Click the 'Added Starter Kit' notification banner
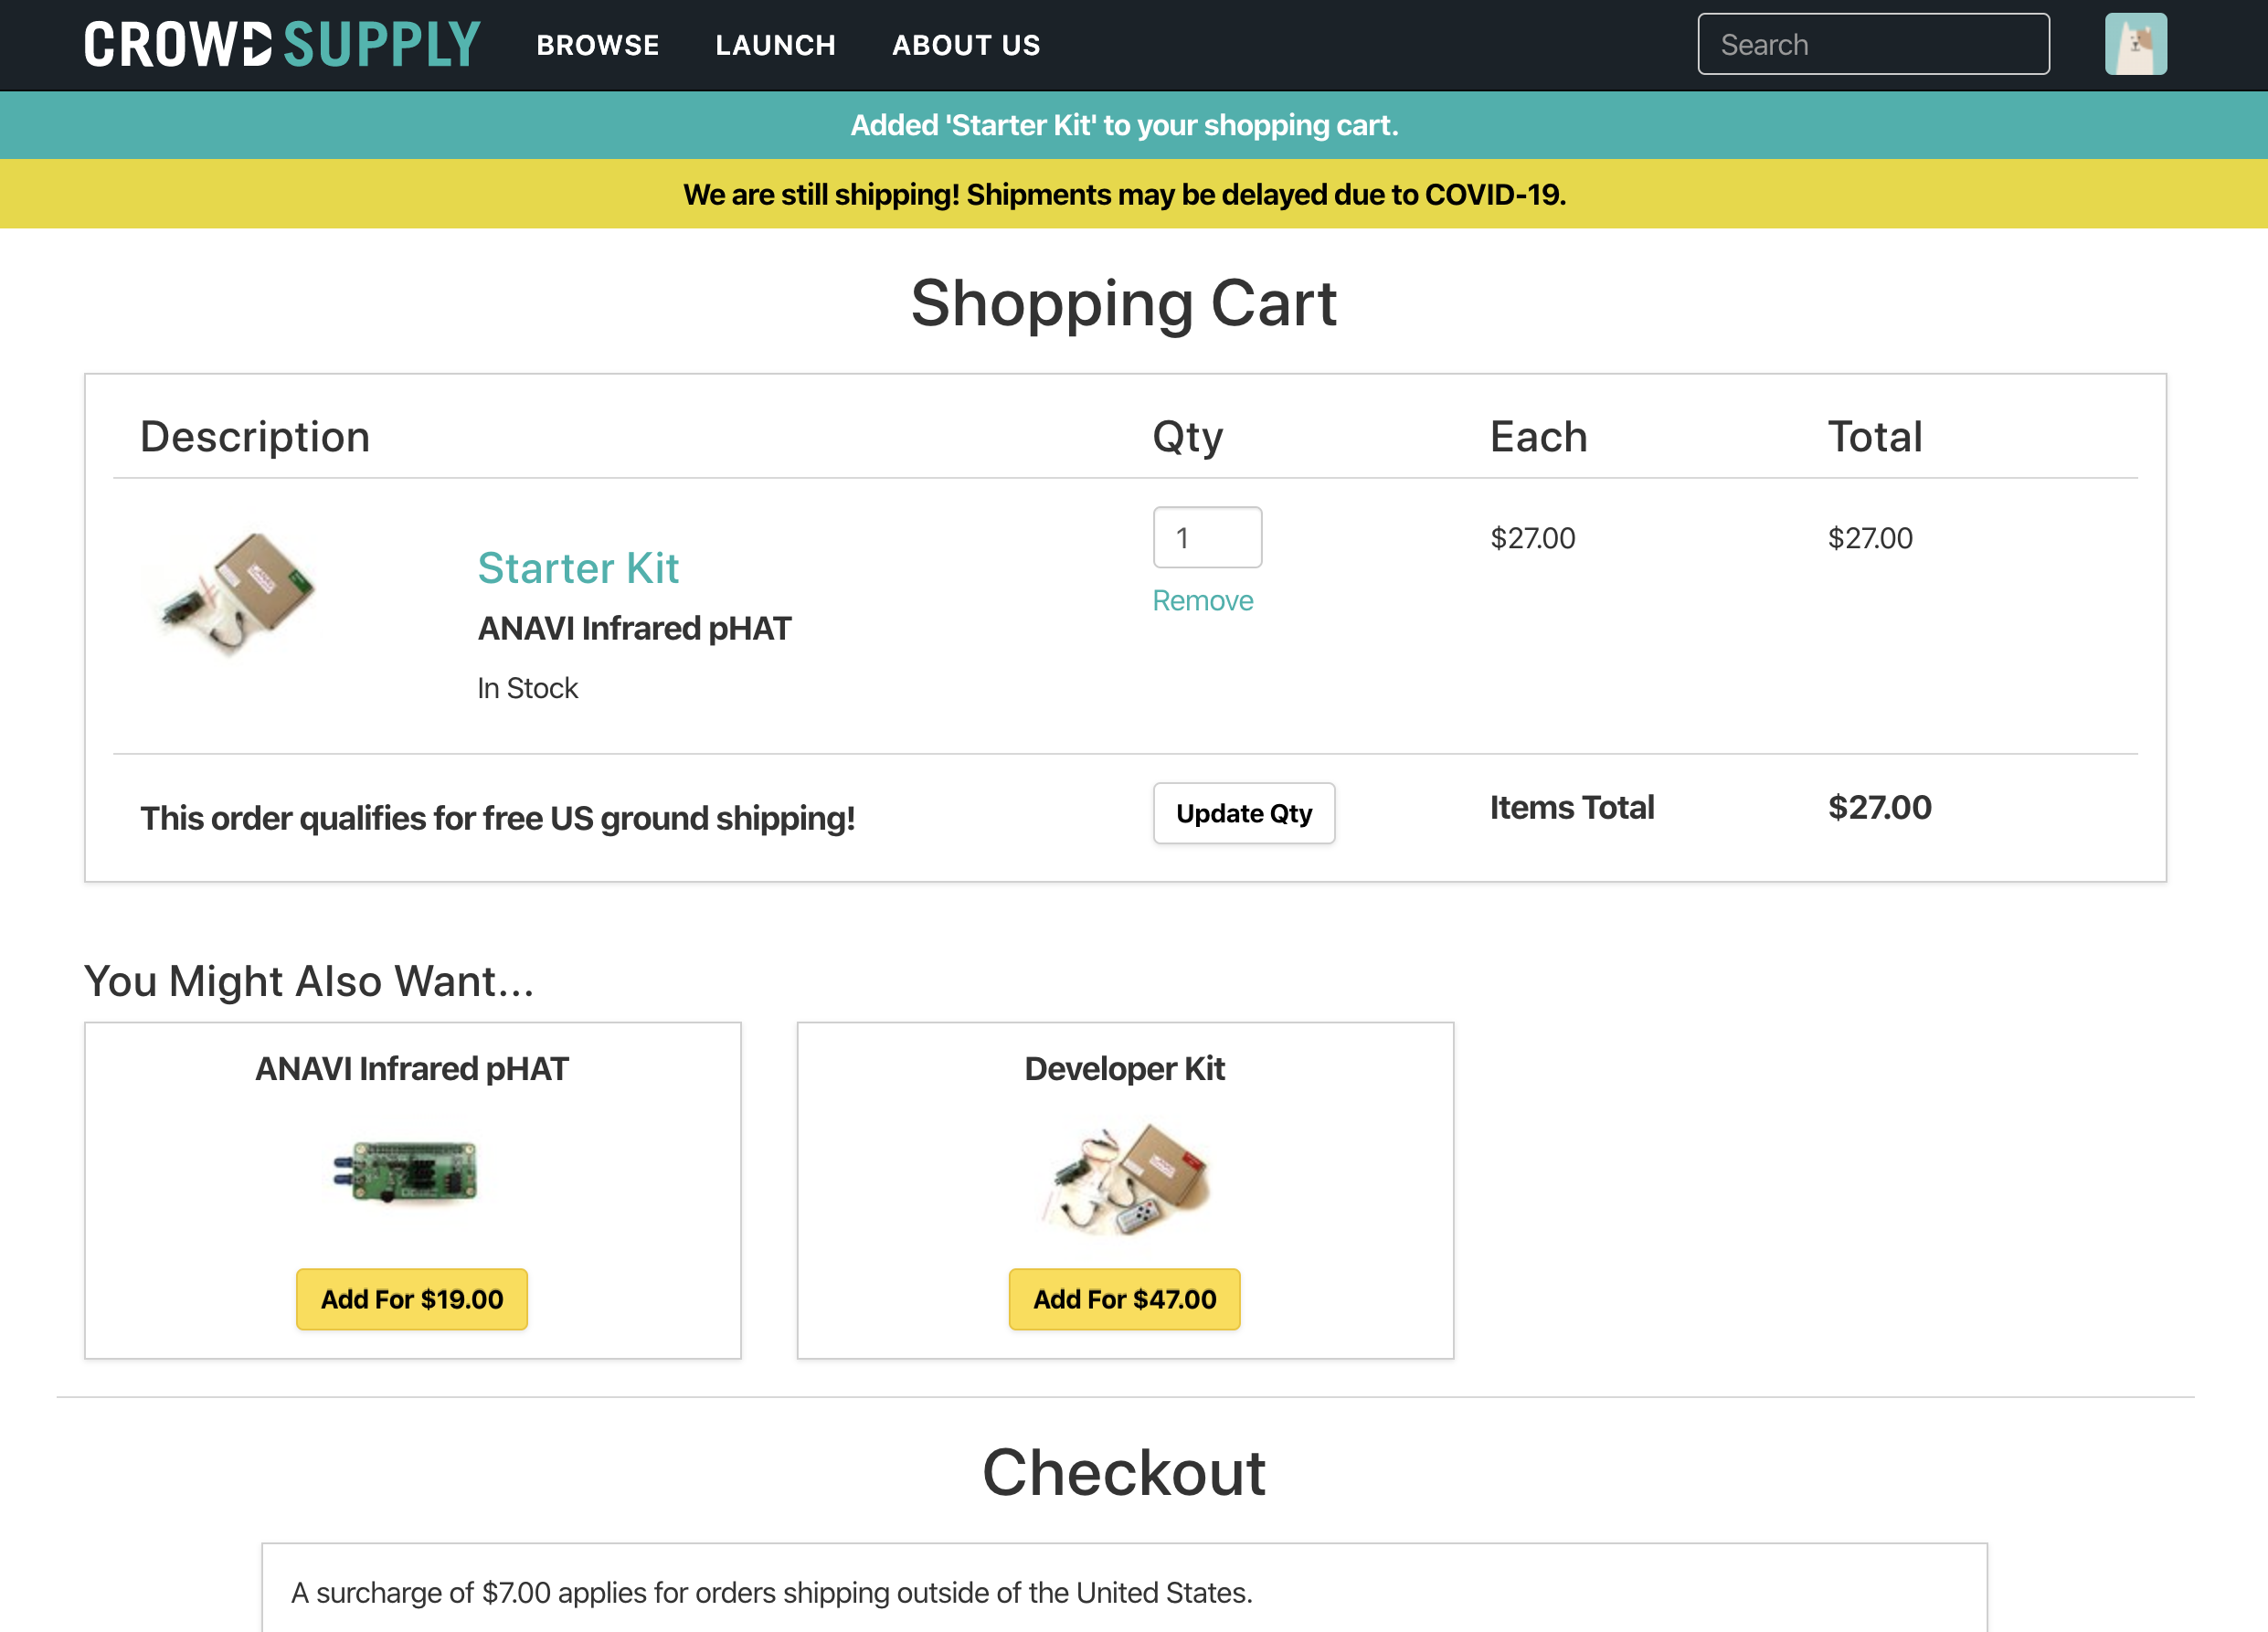2268x1632 pixels. pyautogui.click(x=1124, y=126)
